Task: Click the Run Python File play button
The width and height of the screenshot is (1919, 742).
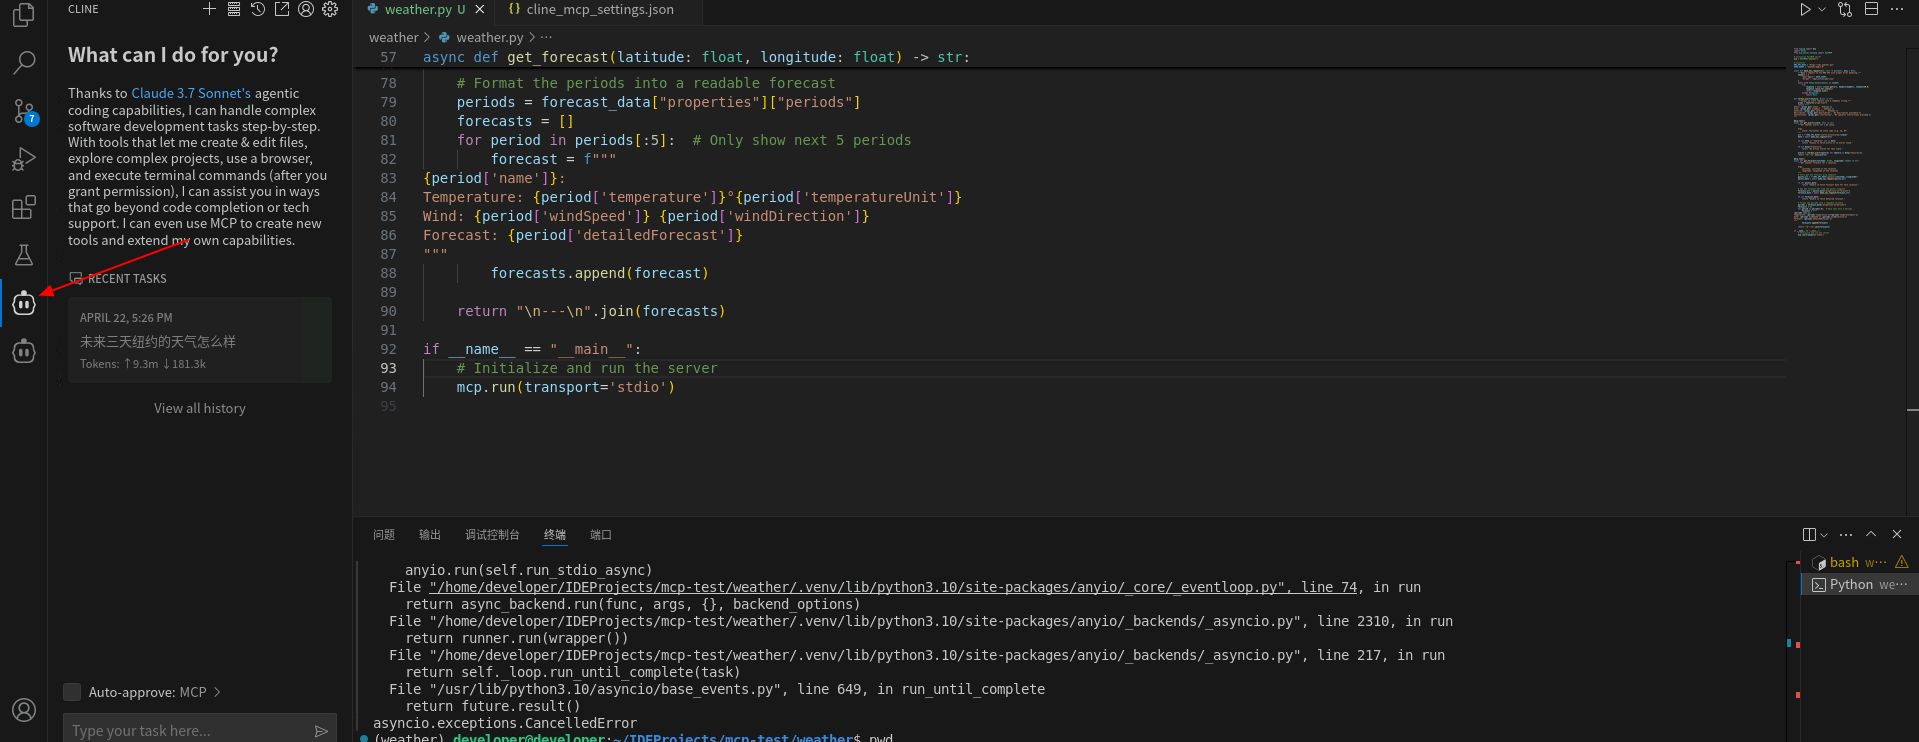Action: [1805, 9]
